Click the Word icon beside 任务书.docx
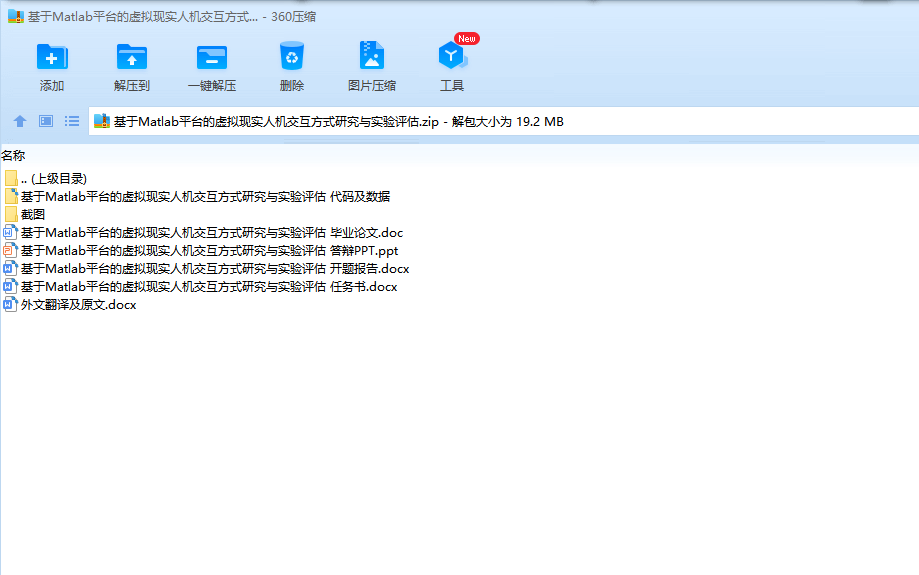 pos(11,287)
